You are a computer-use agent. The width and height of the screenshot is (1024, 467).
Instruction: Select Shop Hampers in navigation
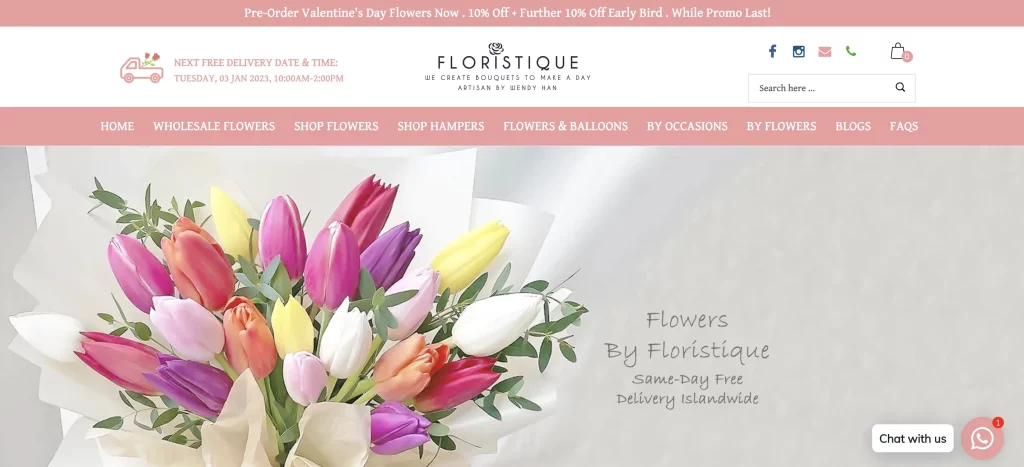pyautogui.click(x=441, y=126)
